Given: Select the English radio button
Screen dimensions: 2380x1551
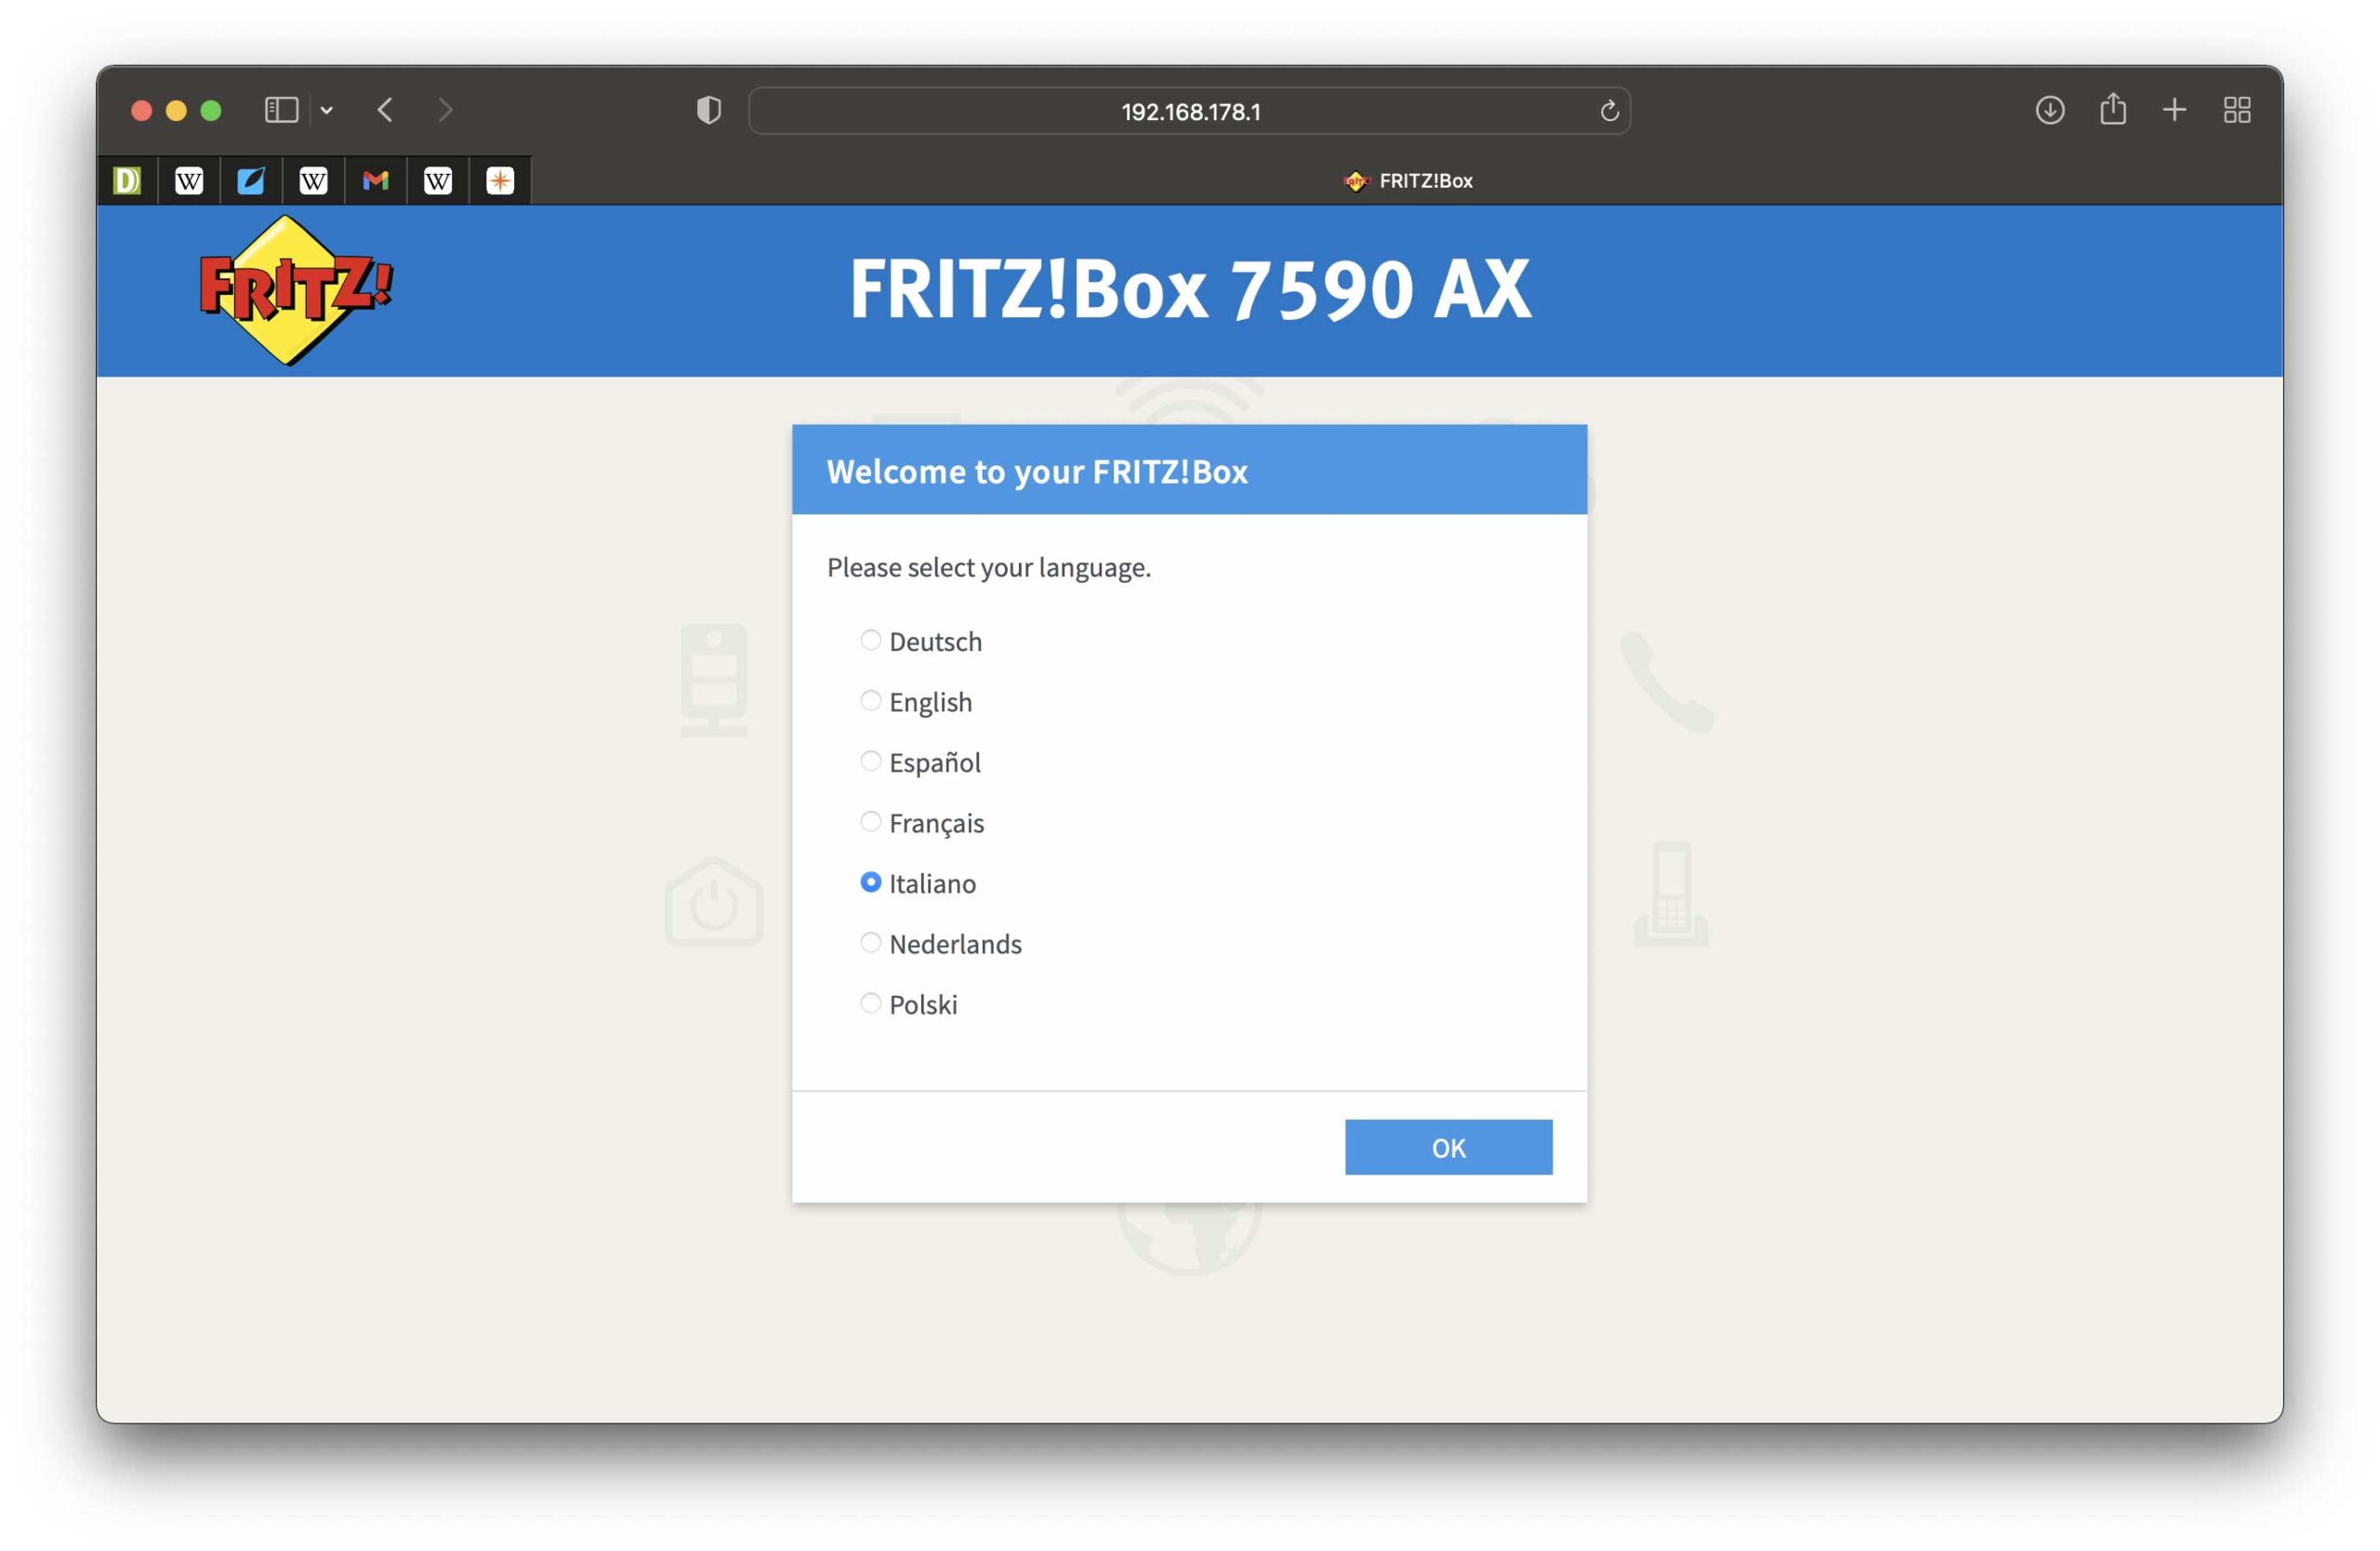Looking at the screenshot, I should tap(871, 701).
